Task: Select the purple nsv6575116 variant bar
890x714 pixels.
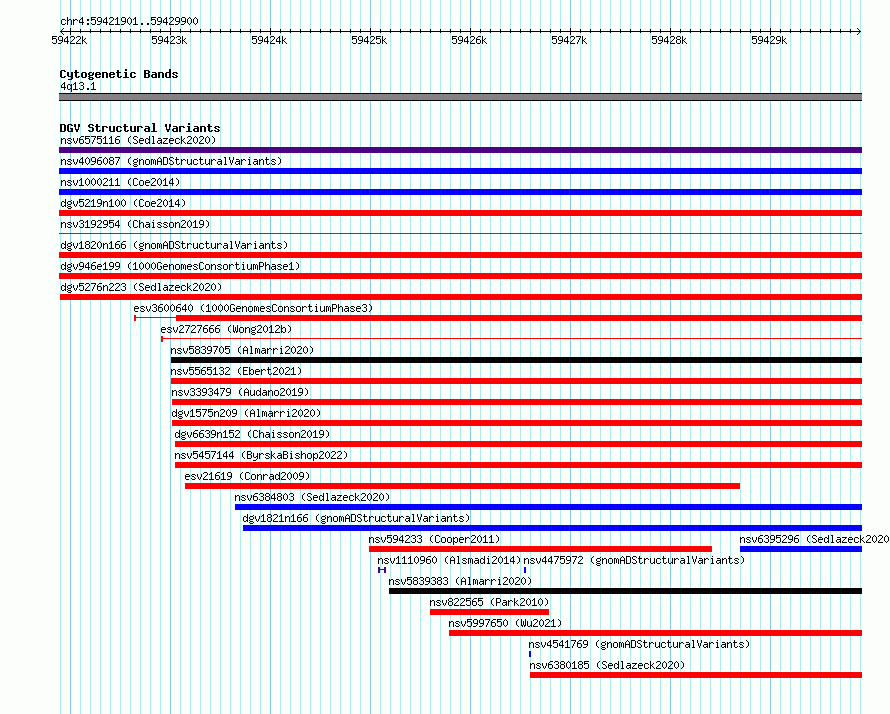Action: 460,150
